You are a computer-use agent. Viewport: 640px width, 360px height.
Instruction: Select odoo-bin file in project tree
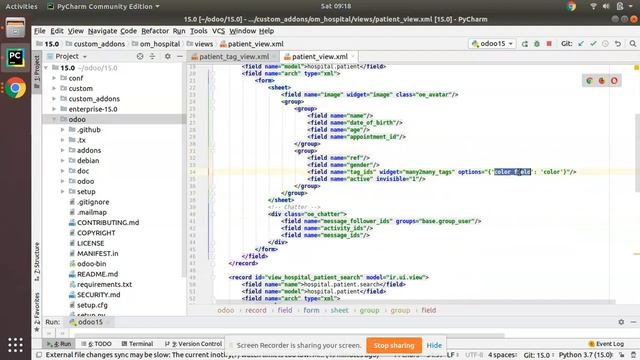(x=91, y=264)
